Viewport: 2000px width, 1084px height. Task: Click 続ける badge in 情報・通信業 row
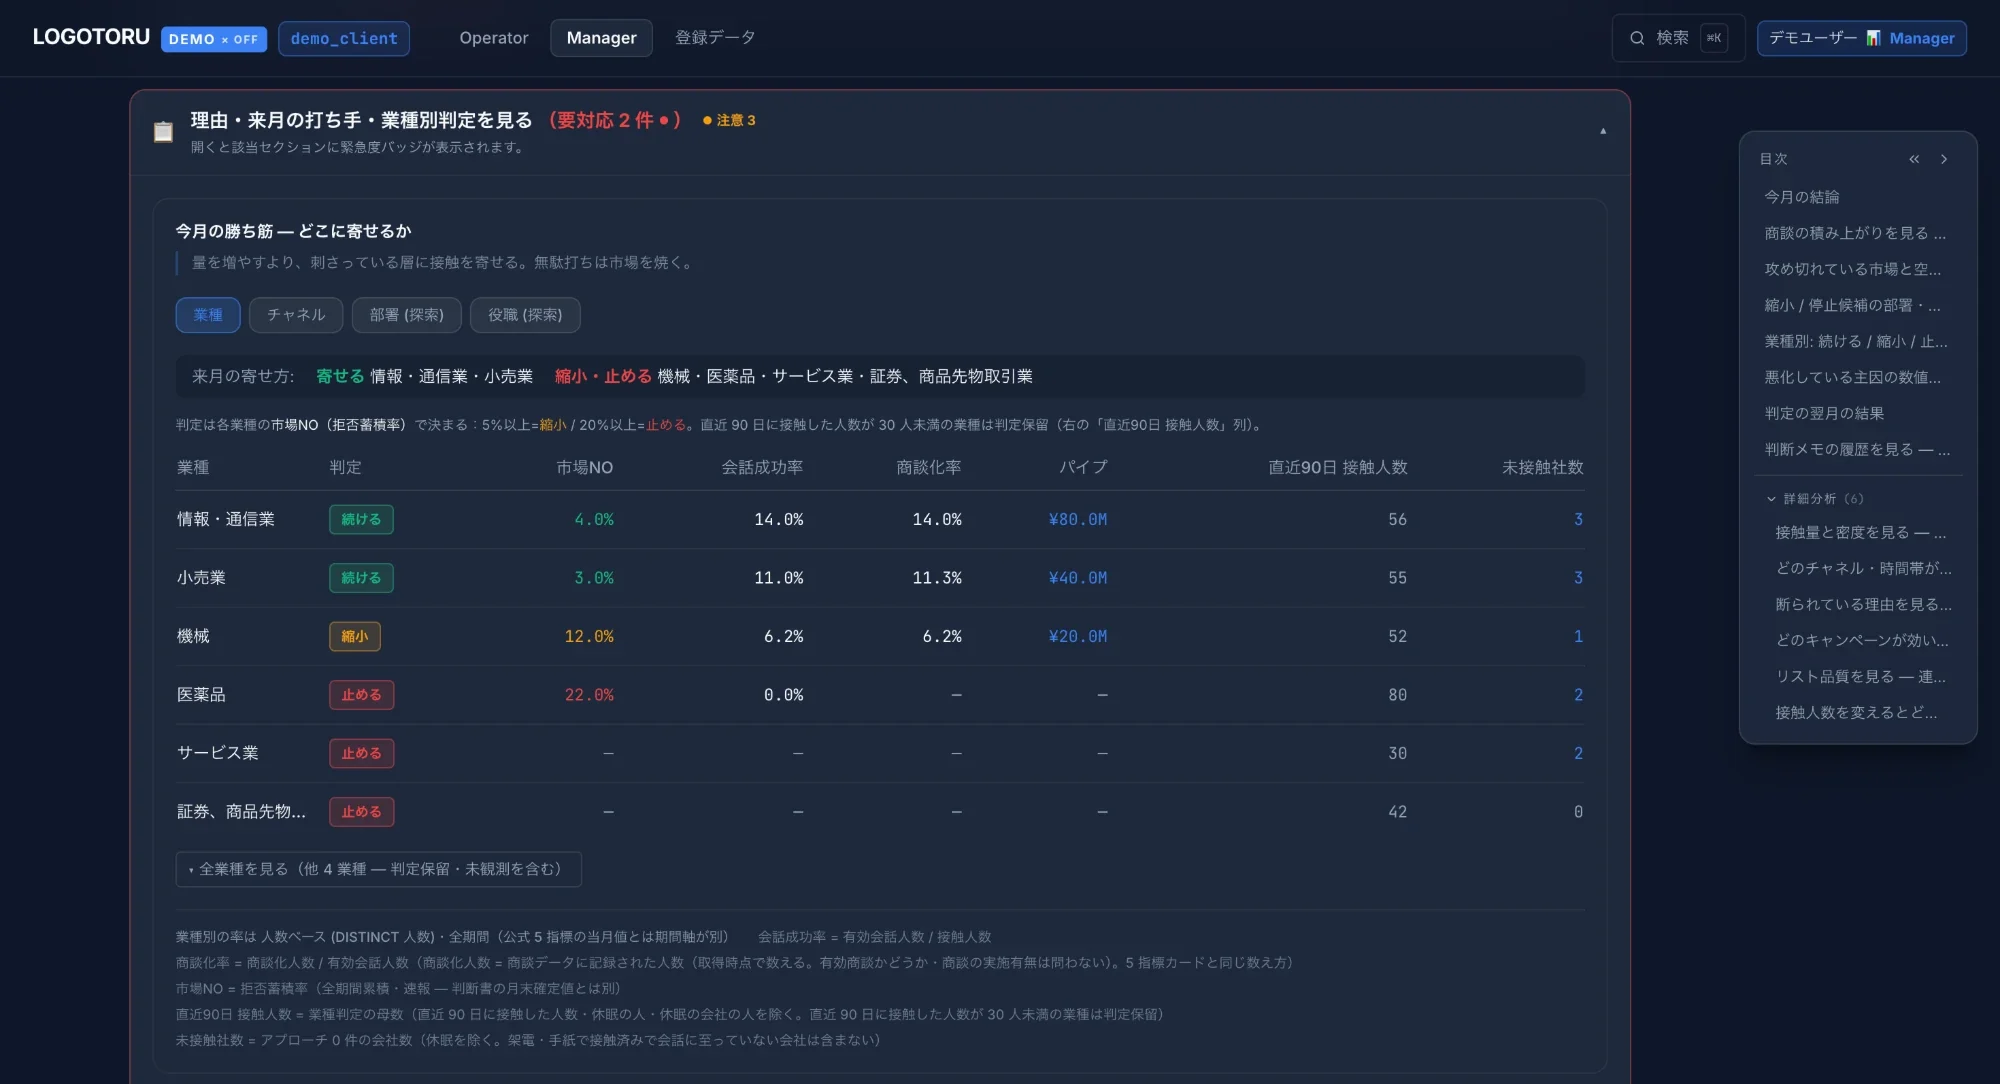tap(361, 520)
